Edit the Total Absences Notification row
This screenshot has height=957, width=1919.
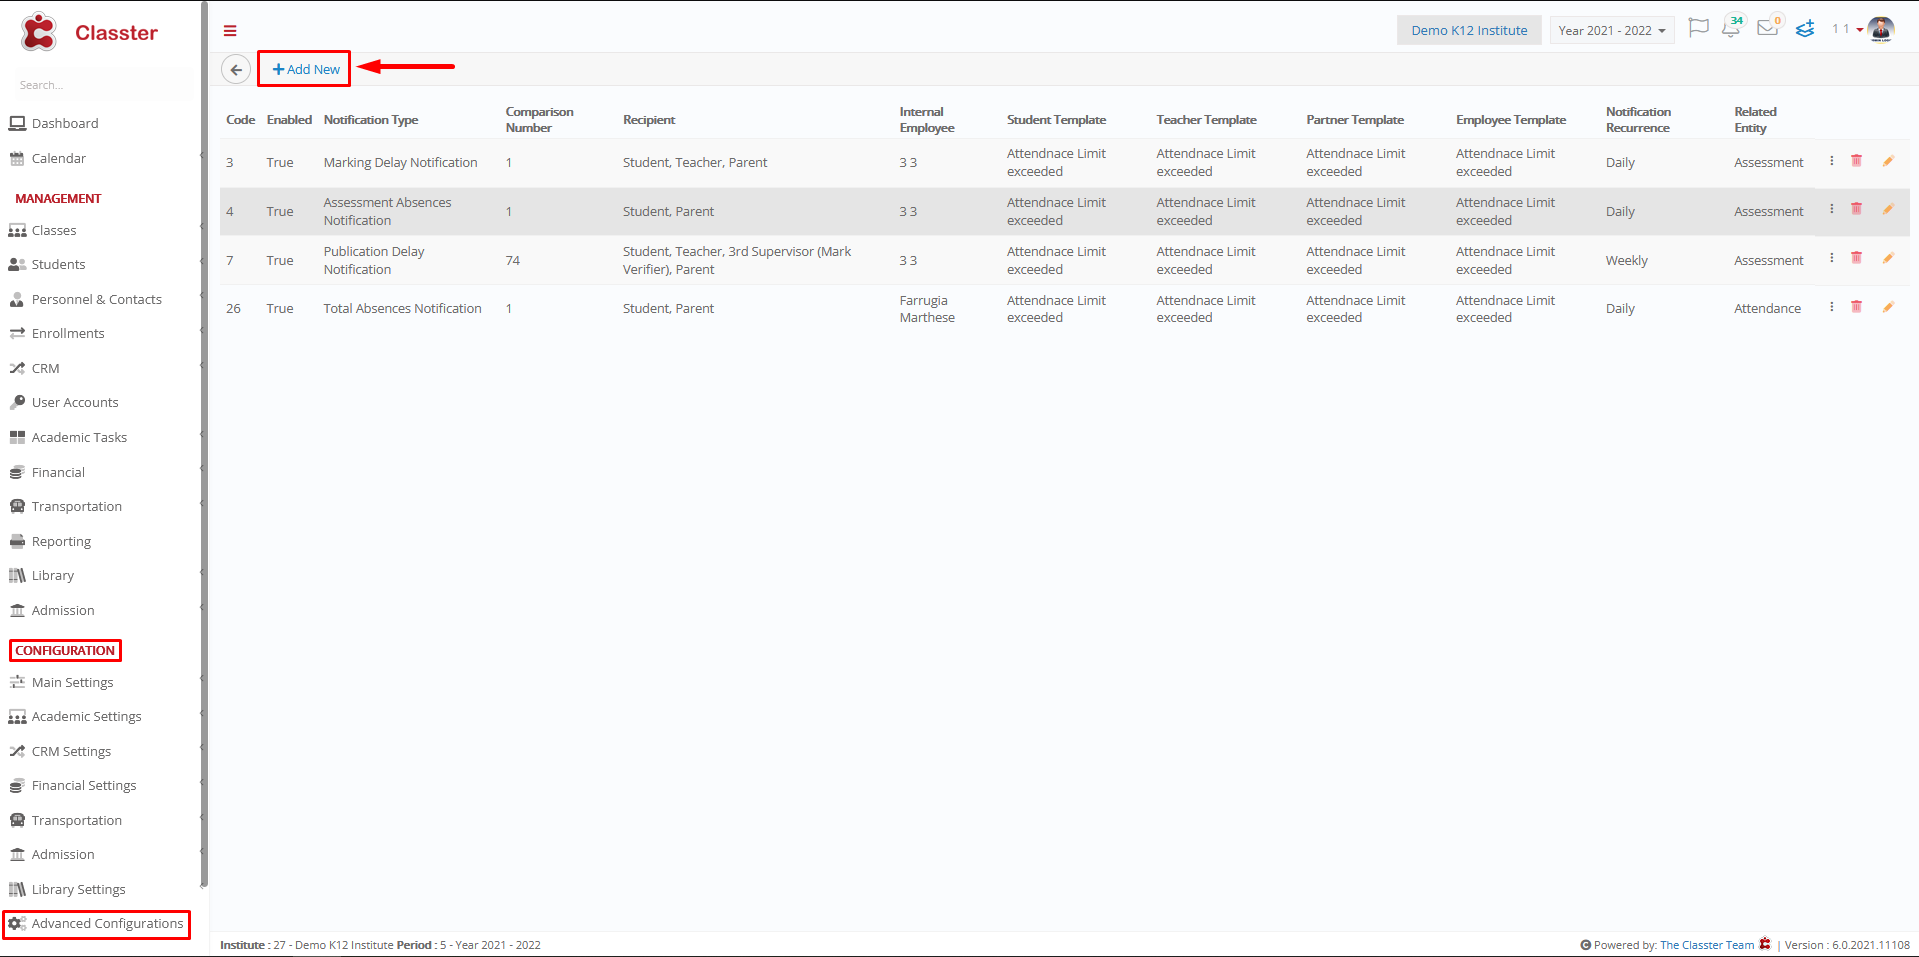1888,307
